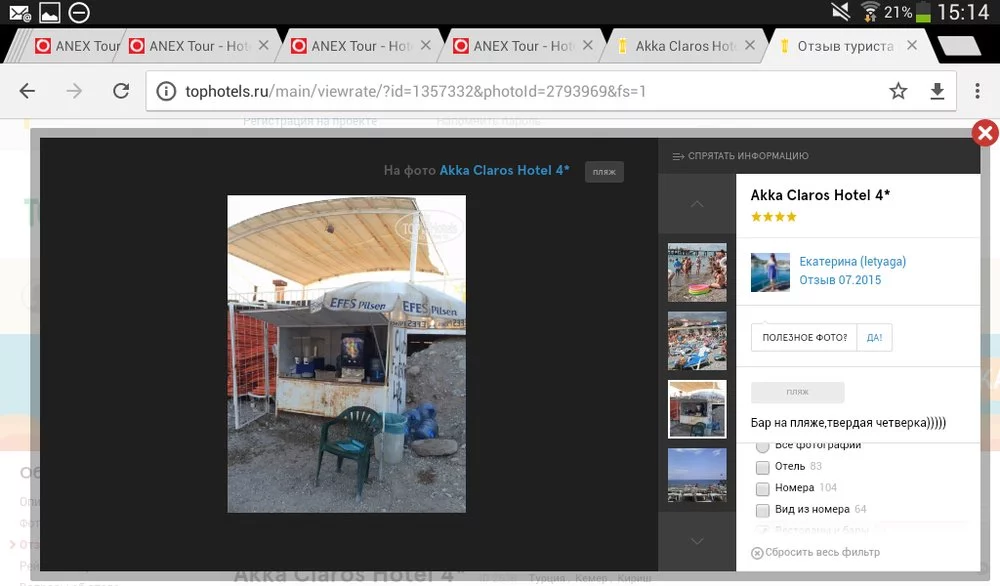
Task: Close the Отзыв туриста tab
Action: tap(912, 45)
